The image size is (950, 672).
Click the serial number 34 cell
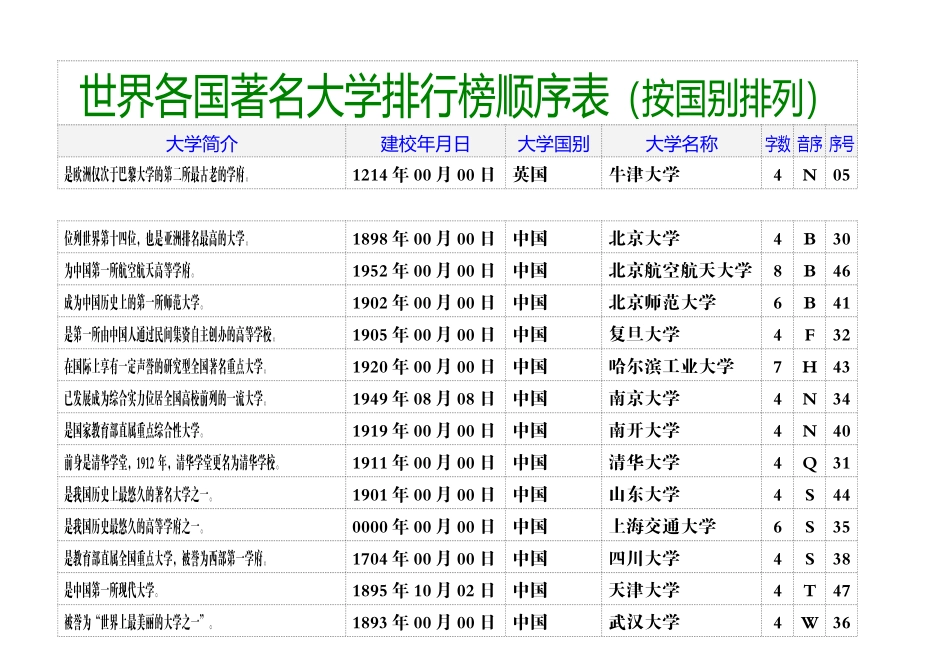[x=842, y=399]
